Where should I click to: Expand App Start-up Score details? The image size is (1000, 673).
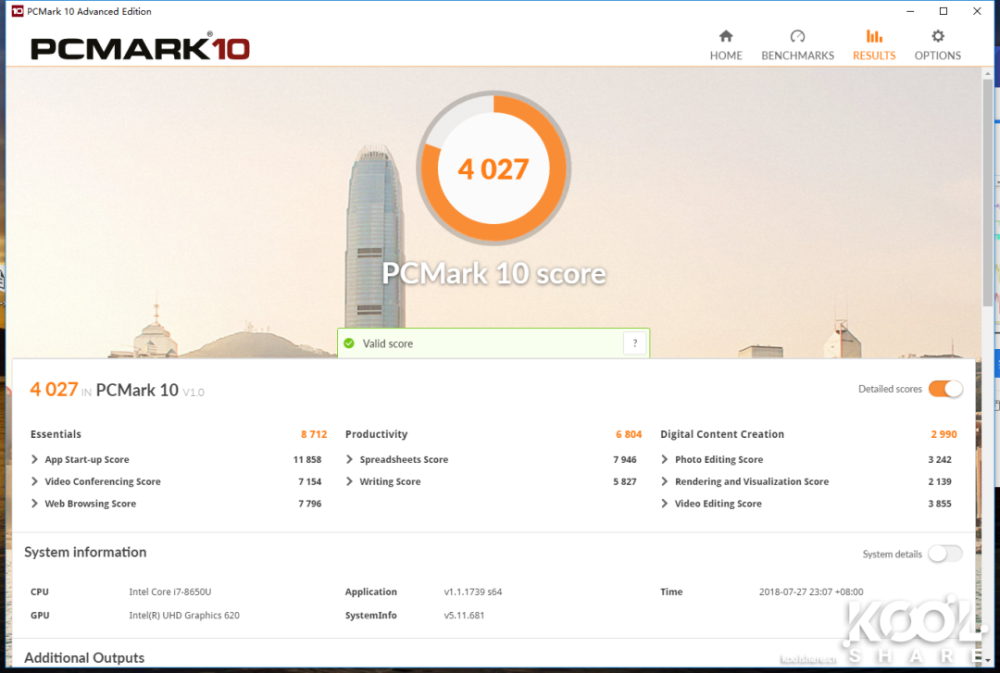pyautogui.click(x=34, y=459)
